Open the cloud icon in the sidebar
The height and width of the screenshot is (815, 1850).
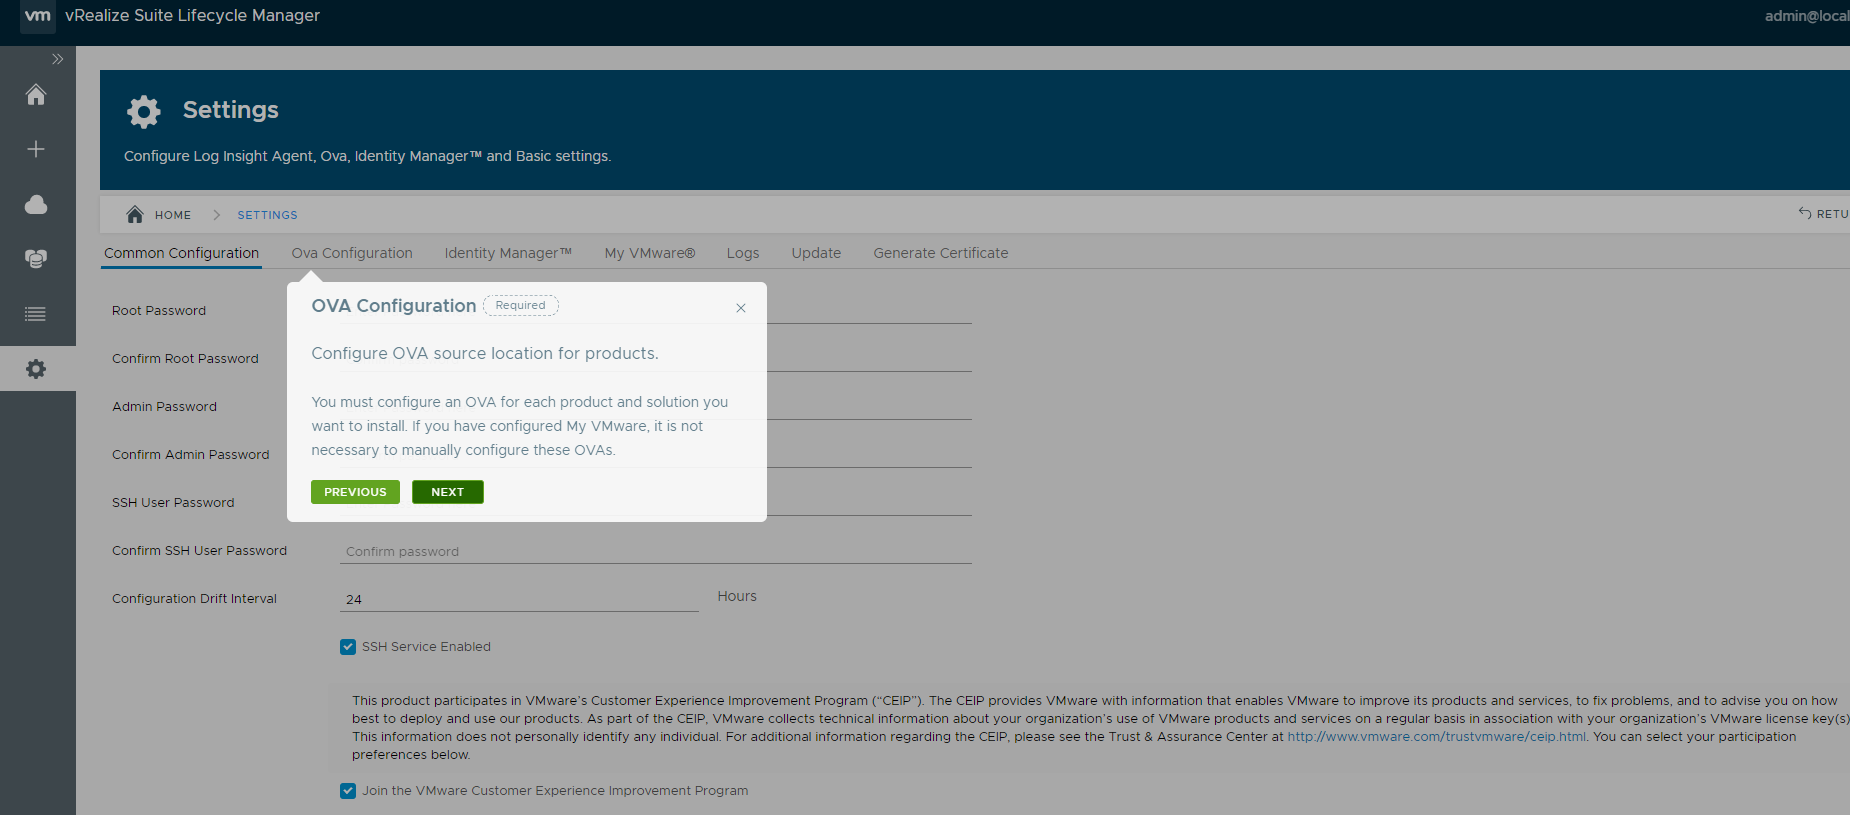36,205
